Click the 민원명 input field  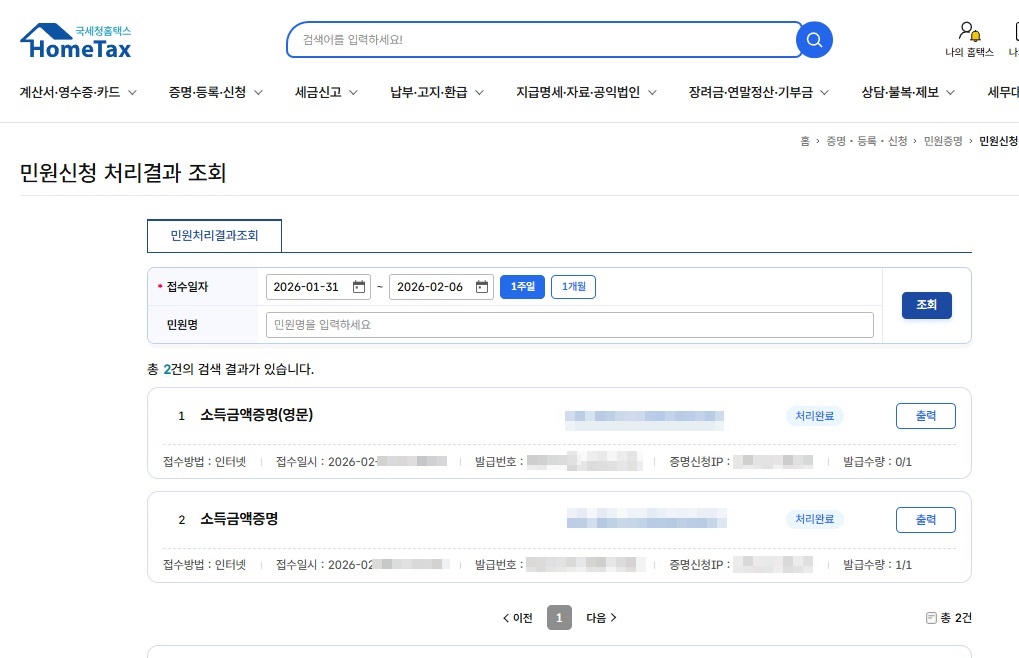569,324
